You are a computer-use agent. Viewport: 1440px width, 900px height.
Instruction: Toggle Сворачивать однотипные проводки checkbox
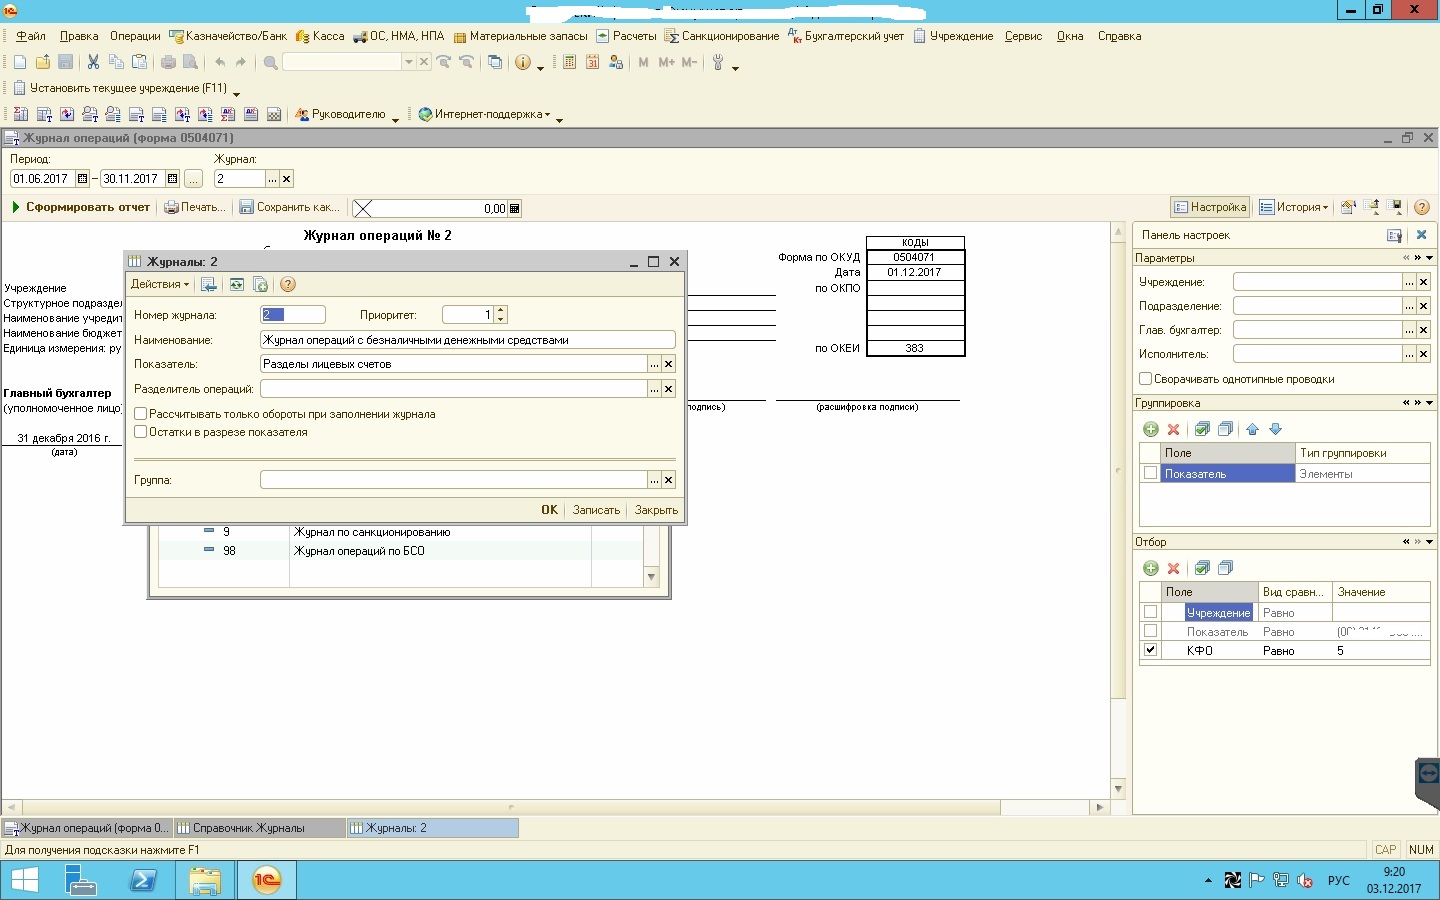pyautogui.click(x=1146, y=379)
